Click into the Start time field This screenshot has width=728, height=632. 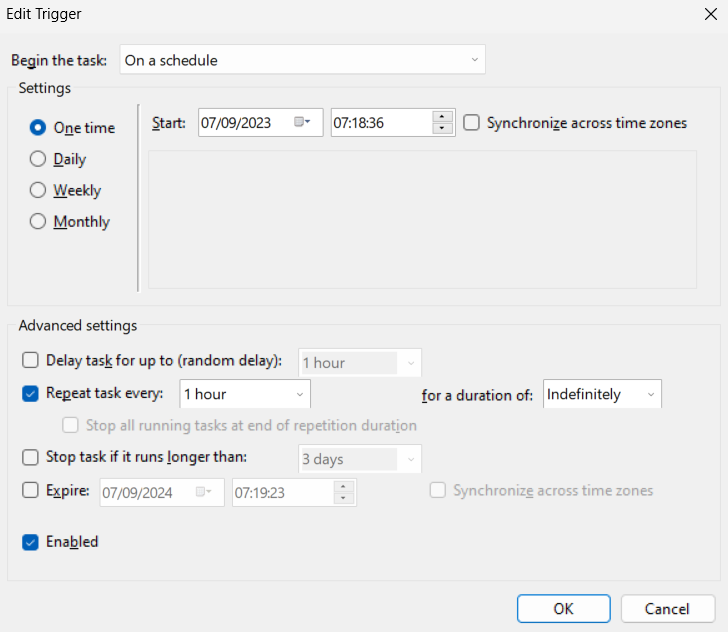coord(381,123)
